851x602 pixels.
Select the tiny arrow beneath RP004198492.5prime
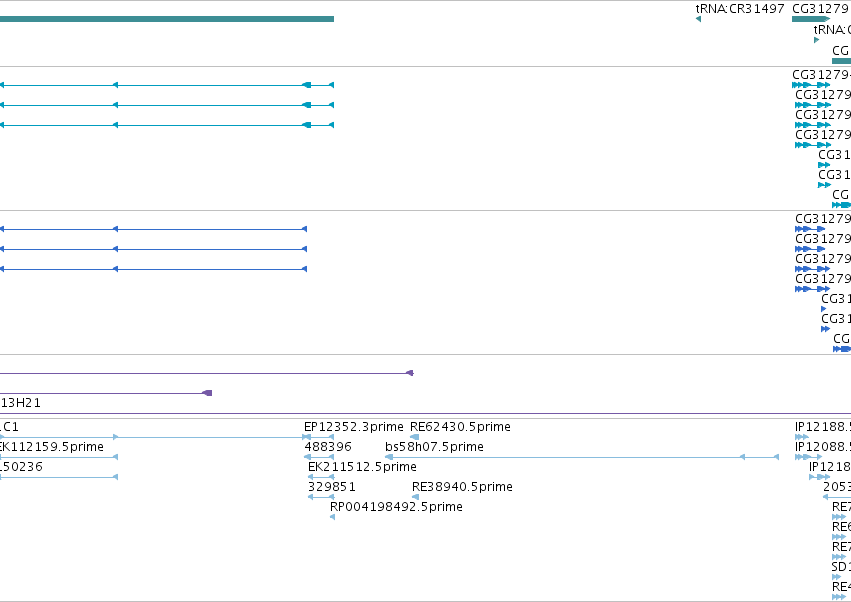(x=332, y=517)
